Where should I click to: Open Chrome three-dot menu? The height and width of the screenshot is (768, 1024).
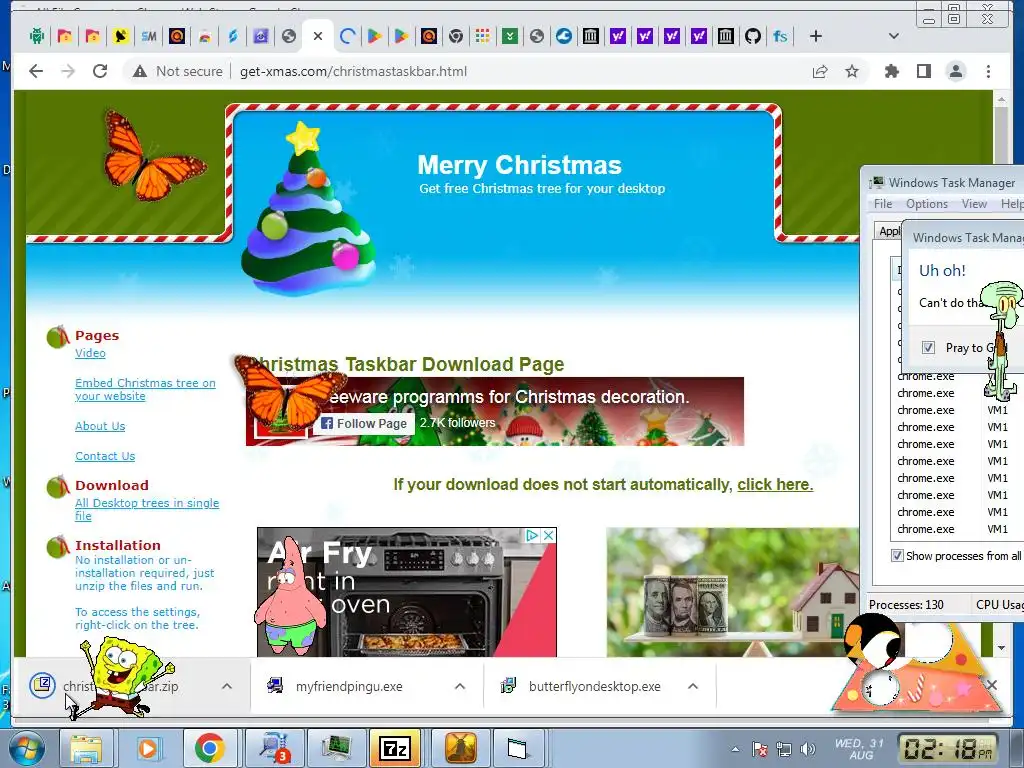pos(988,71)
